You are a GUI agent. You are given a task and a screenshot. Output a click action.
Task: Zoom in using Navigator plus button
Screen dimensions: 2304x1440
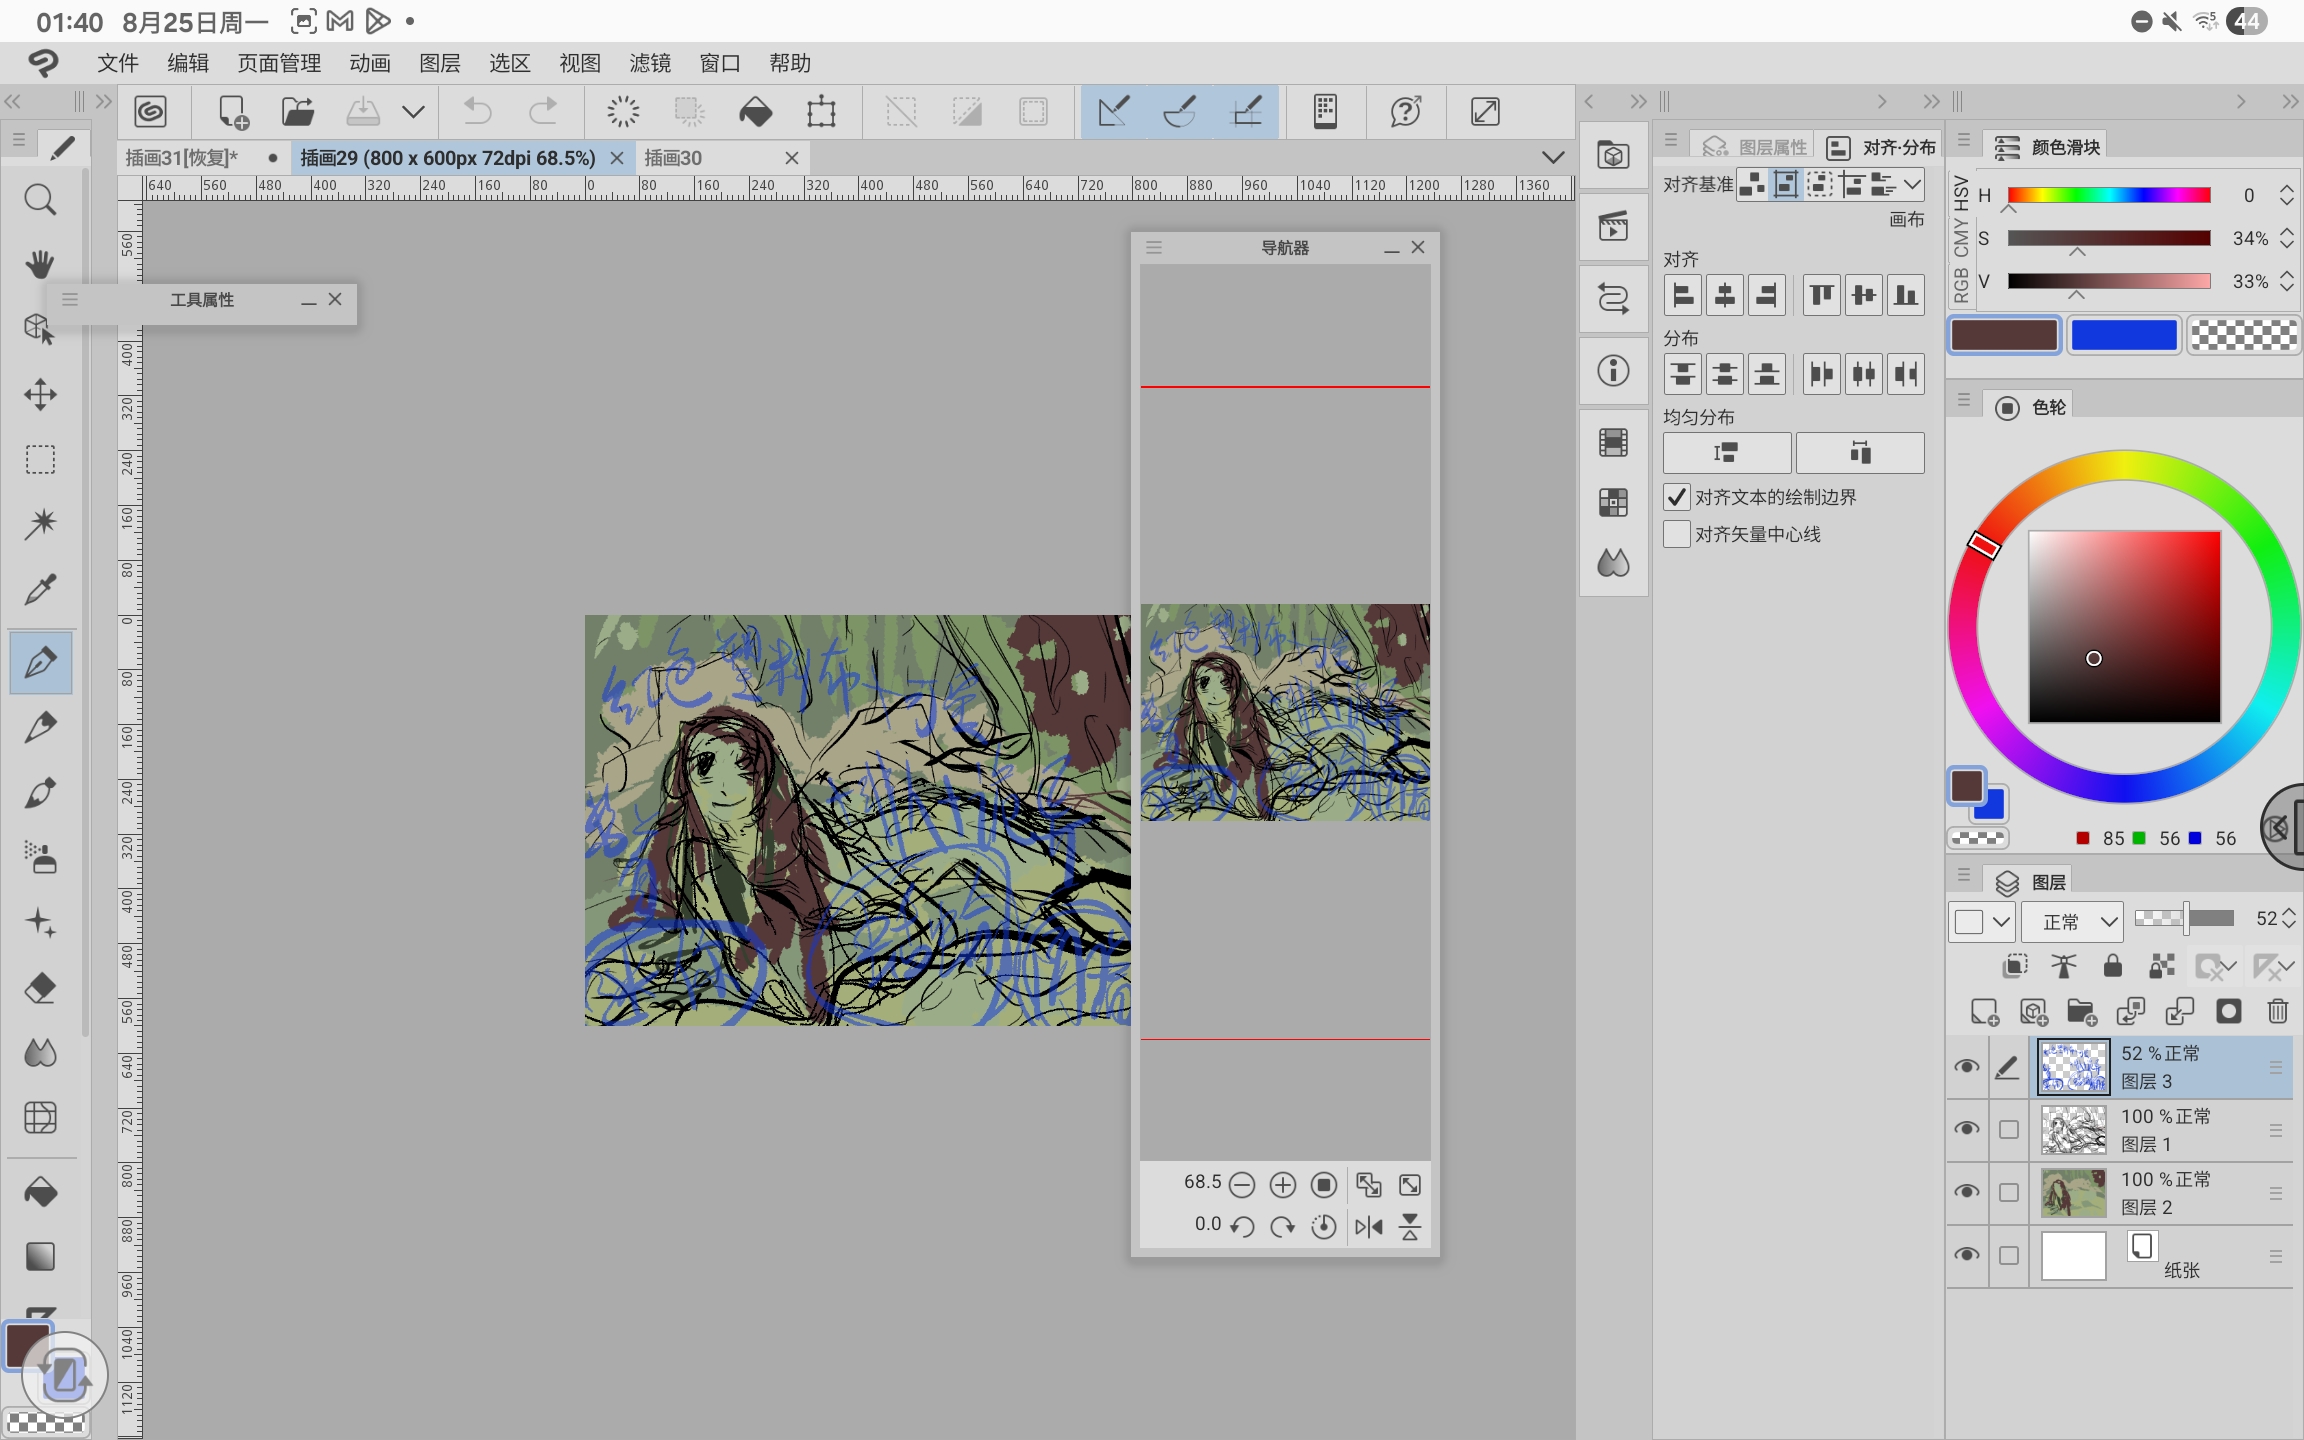1282,1185
